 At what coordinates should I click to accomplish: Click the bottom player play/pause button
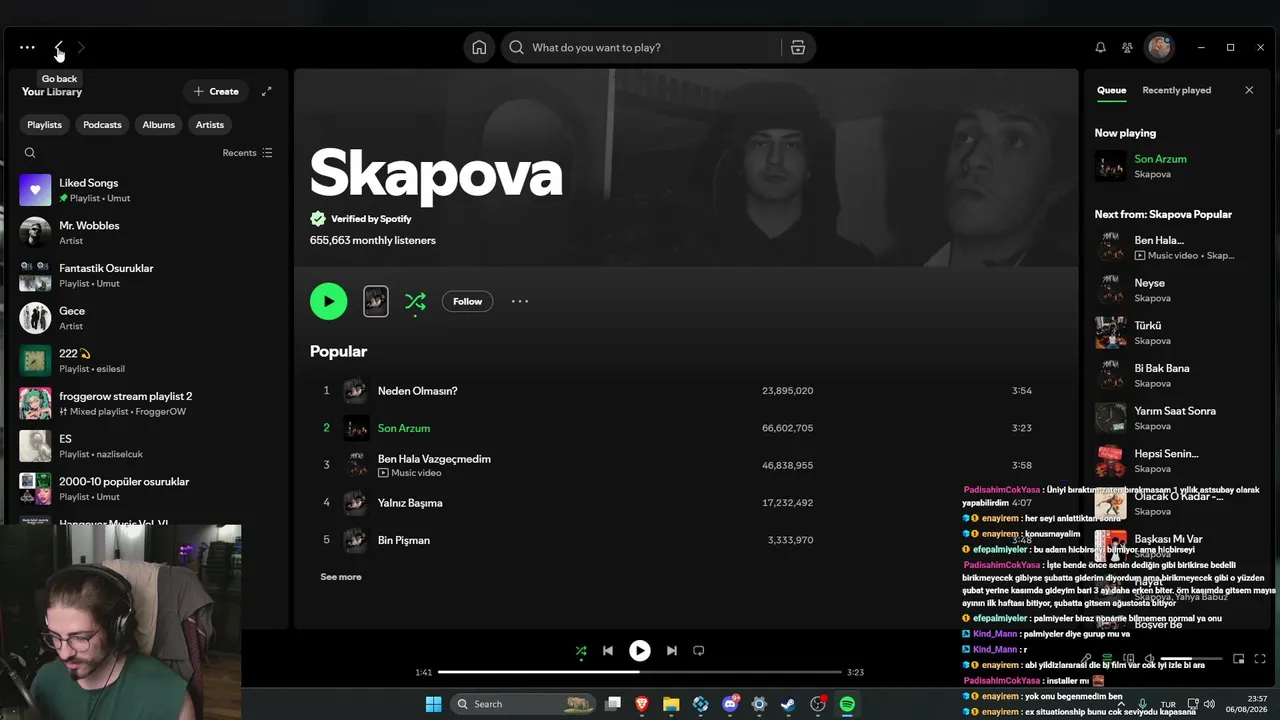point(640,651)
